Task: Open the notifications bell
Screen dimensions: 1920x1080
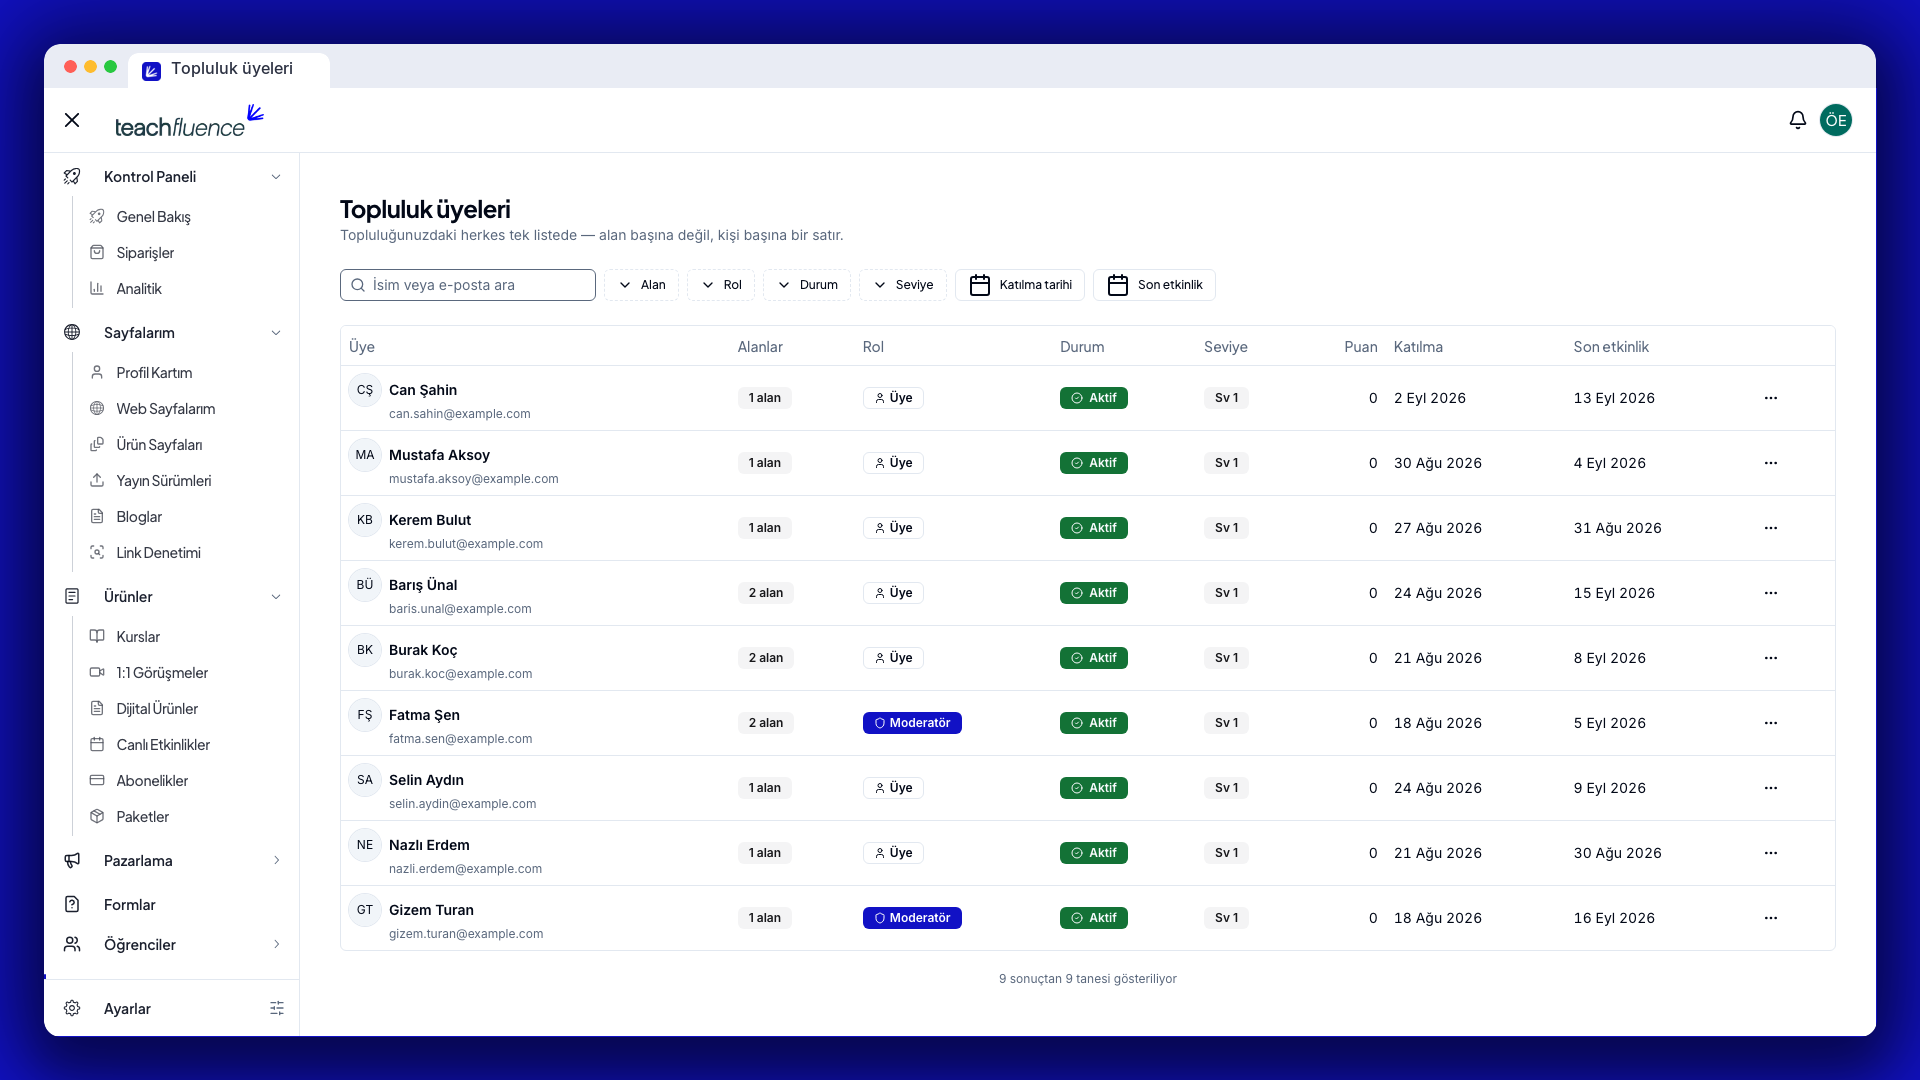Action: pyautogui.click(x=1797, y=120)
